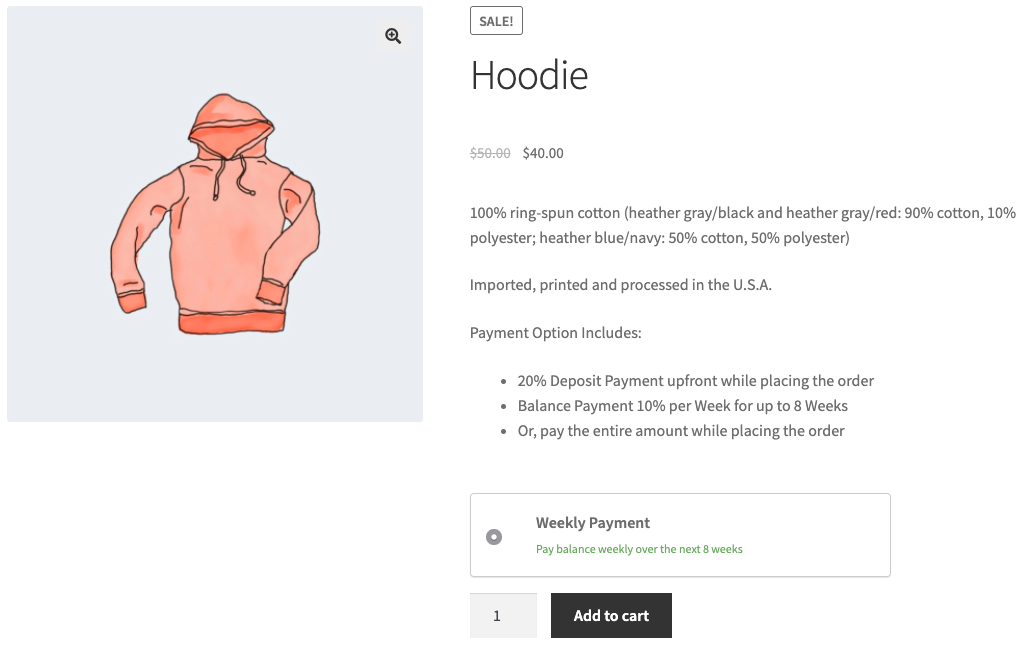Focus the product quantity input field
The image size is (1025, 646).
point(503,616)
